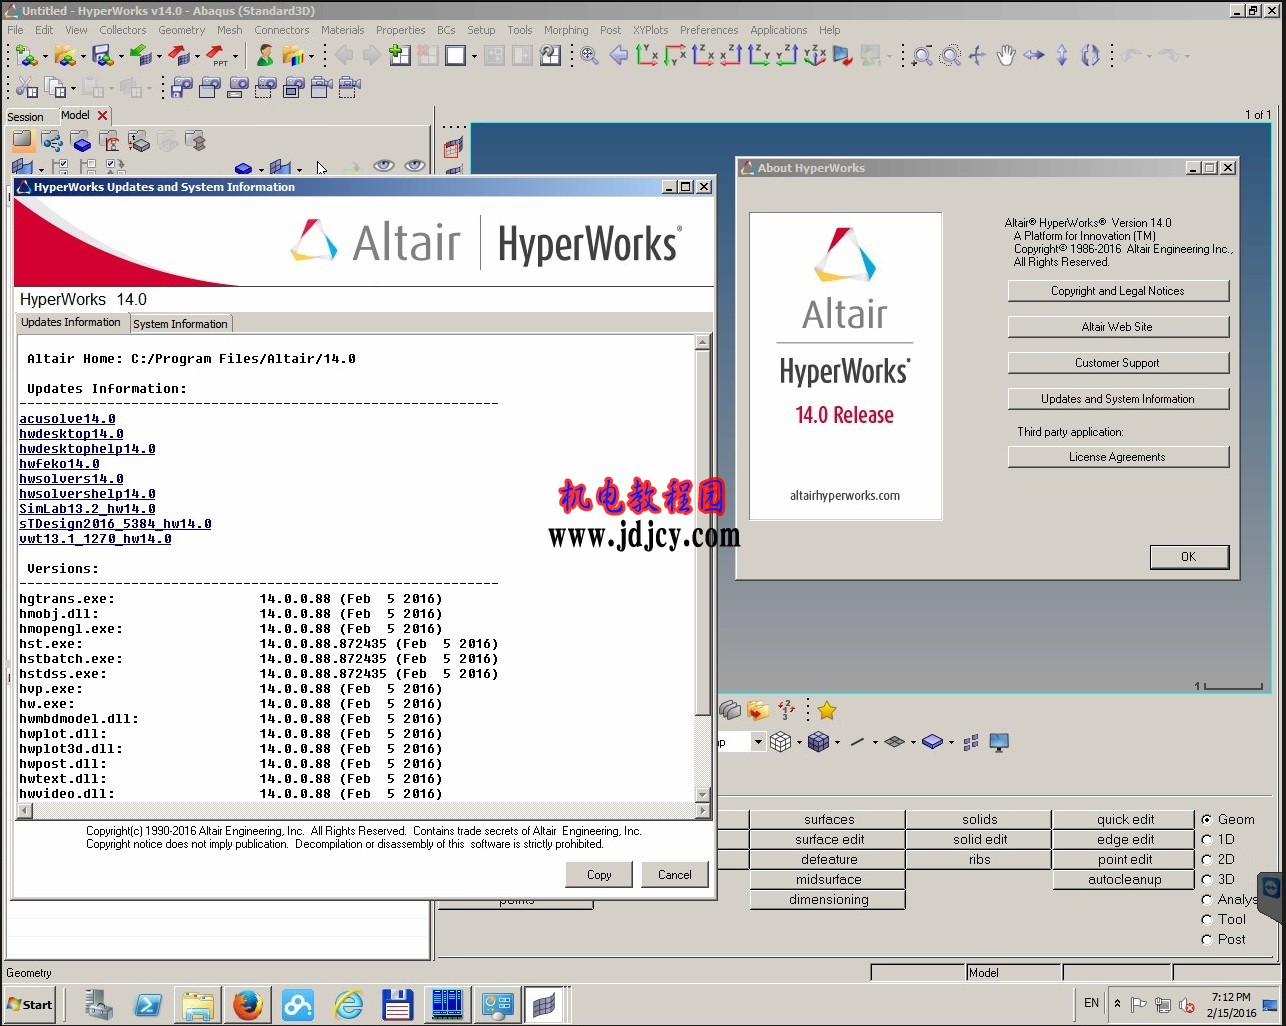Click the Previous View purple arrow icon
Viewport: 1286px width, 1026px height.
click(619, 56)
